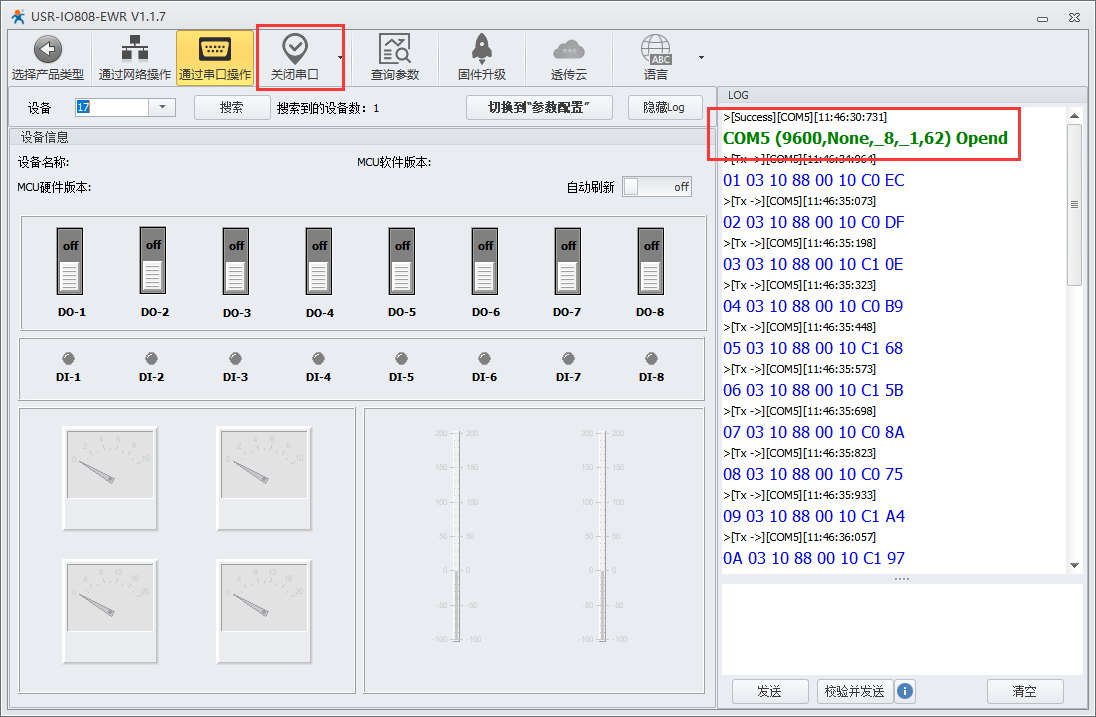Toggle the DO-2 output switch

point(153,261)
